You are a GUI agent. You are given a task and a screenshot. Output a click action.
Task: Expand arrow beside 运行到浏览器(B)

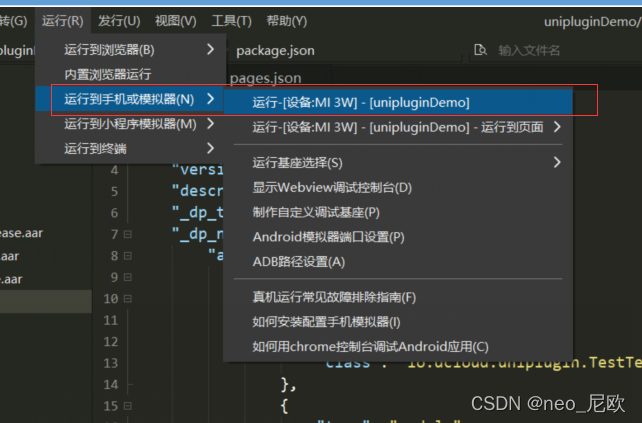[210, 50]
